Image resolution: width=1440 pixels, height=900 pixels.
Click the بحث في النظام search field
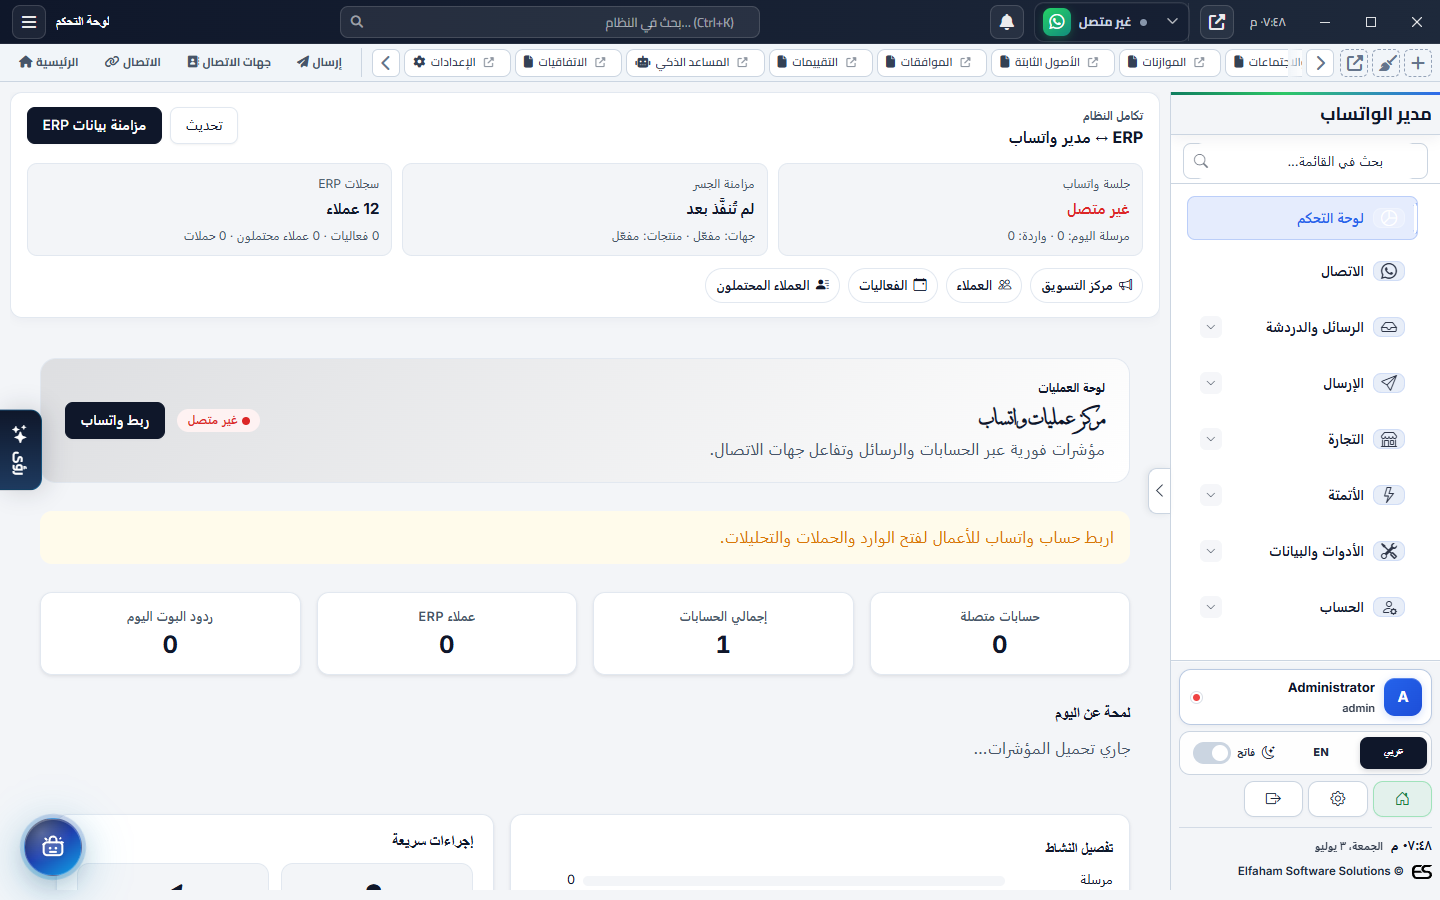[x=550, y=22]
